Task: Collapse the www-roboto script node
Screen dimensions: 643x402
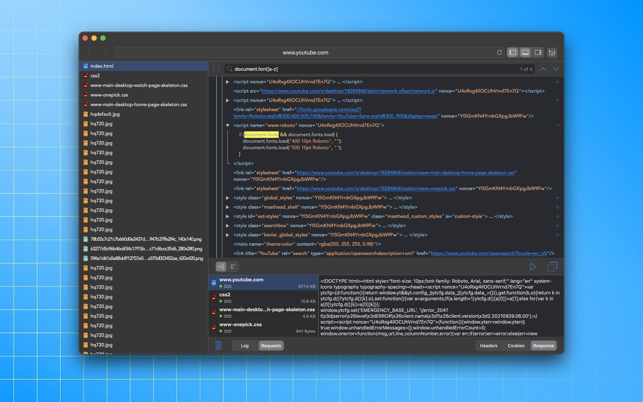Action: click(227, 126)
